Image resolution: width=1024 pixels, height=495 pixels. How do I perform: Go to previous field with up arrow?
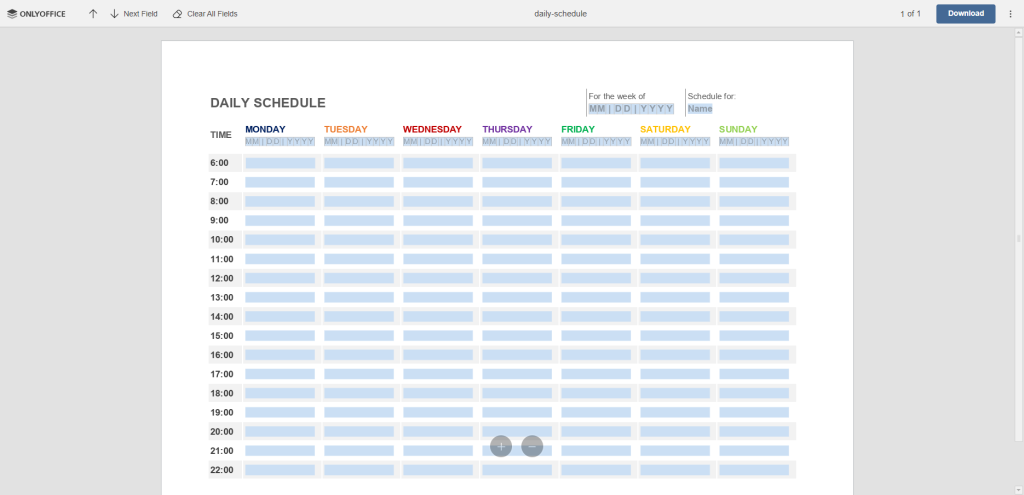click(x=93, y=14)
